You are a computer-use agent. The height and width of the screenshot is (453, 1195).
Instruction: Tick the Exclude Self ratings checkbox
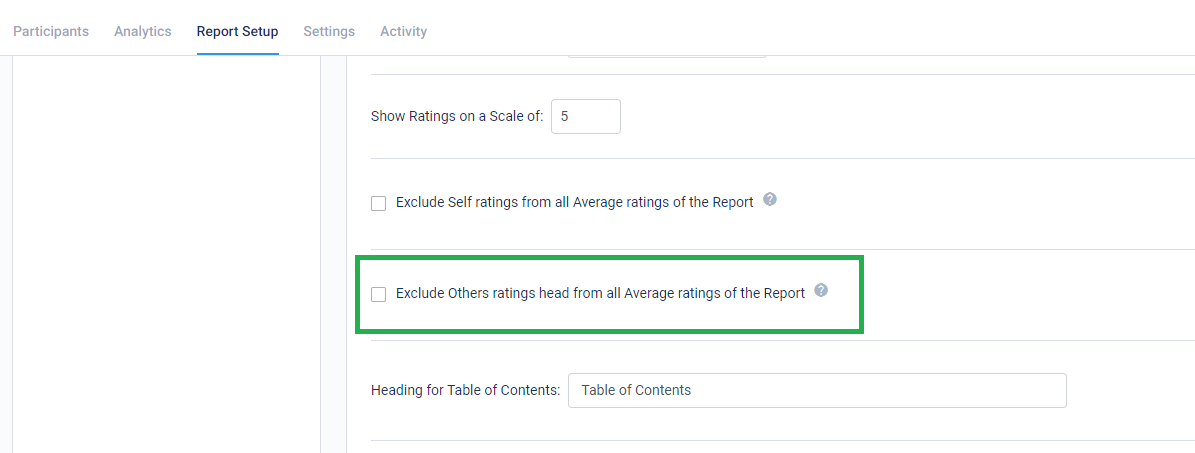coord(378,204)
